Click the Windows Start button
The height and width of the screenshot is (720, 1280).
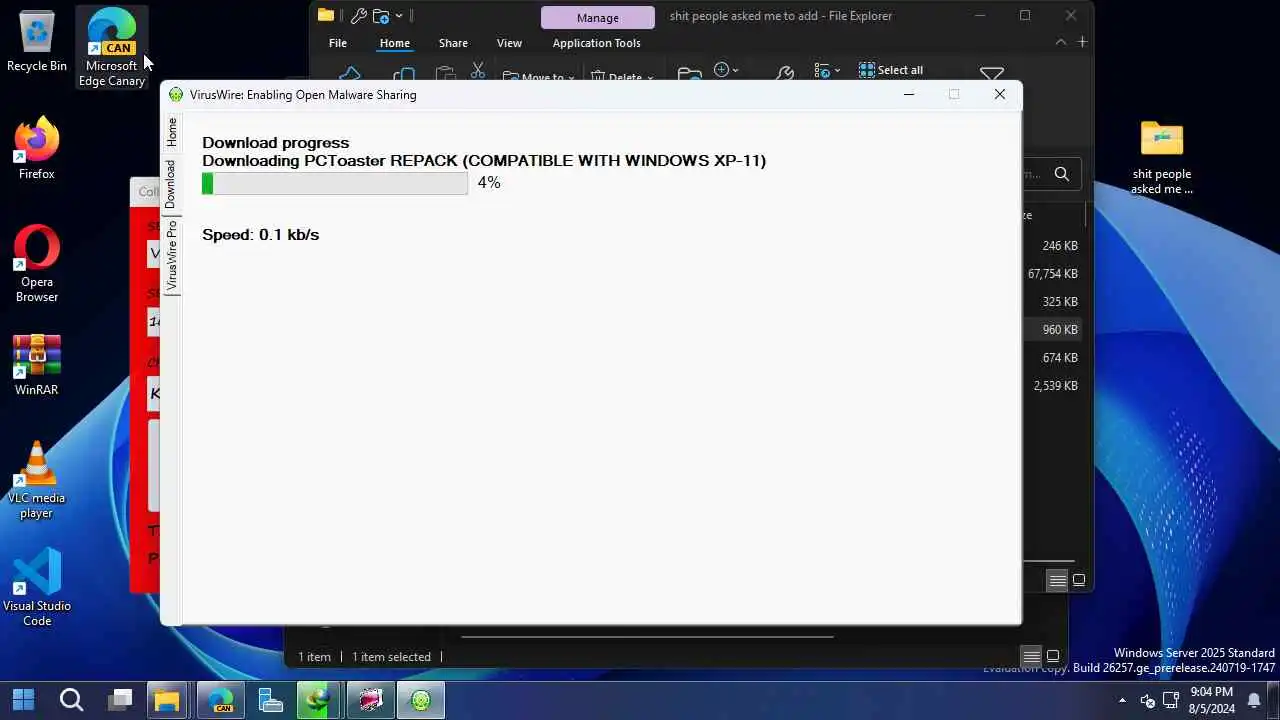pos(23,699)
